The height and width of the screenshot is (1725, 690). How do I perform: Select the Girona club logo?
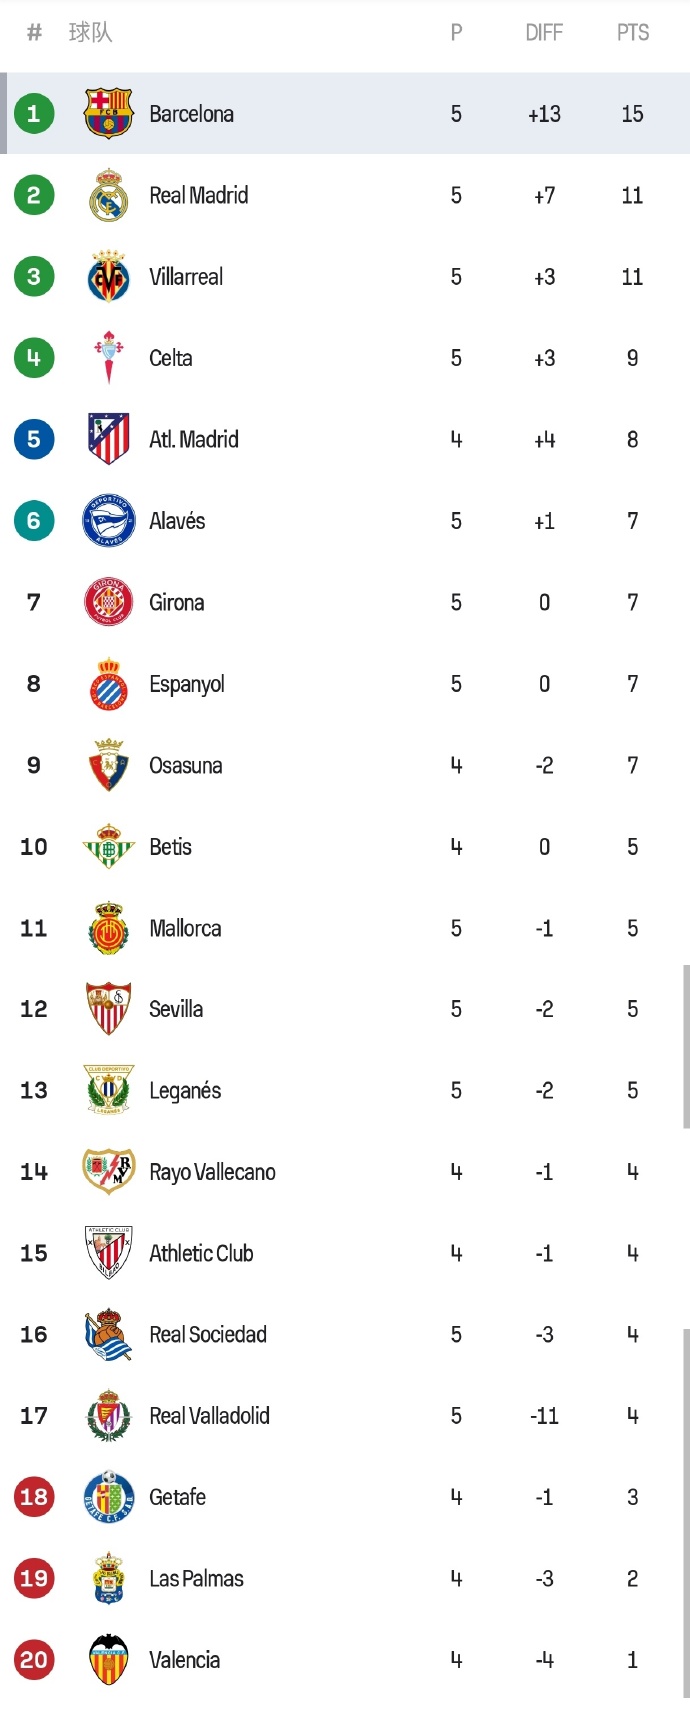pyautogui.click(x=108, y=602)
